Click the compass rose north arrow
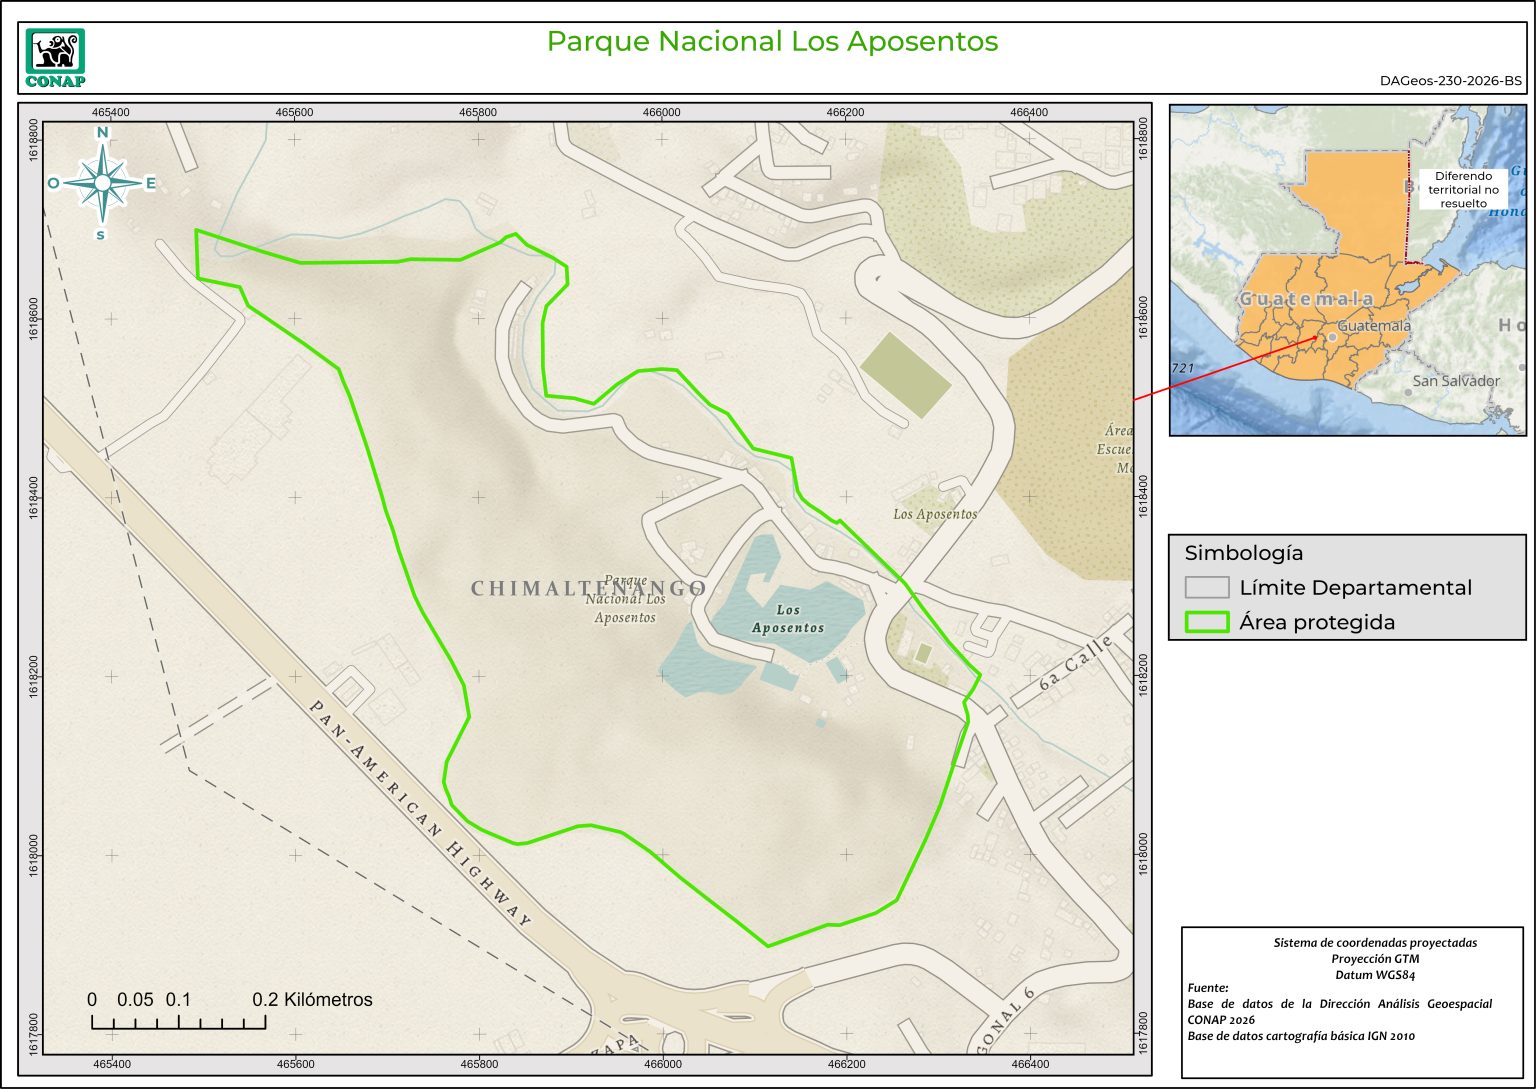The image size is (1536, 1089). pyautogui.click(x=102, y=182)
